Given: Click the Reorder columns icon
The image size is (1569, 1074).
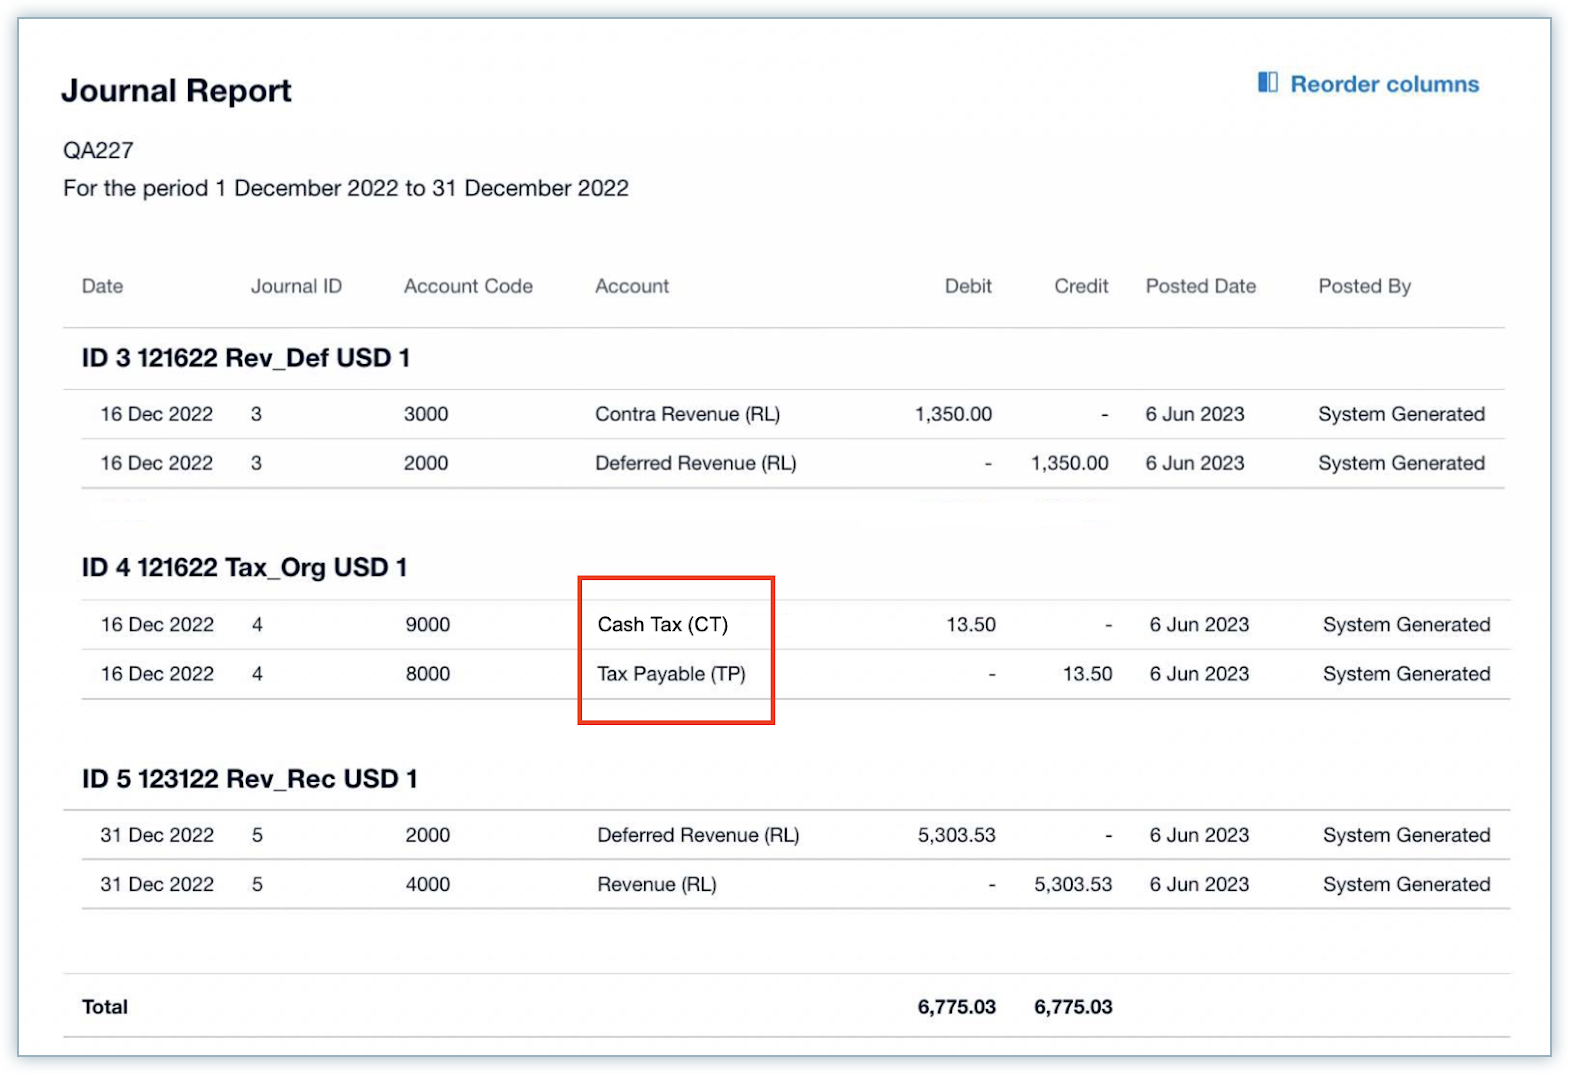Looking at the screenshot, I should (1267, 83).
